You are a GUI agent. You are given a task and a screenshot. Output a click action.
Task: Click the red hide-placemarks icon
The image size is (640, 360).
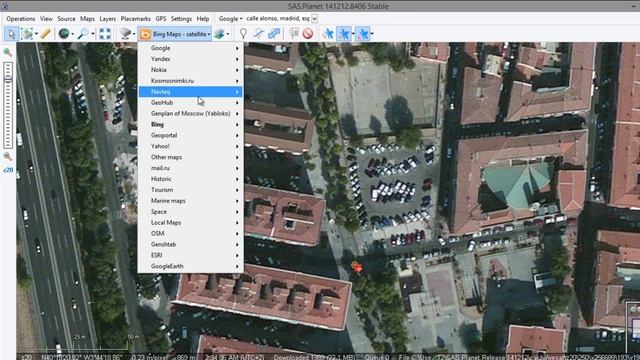(x=308, y=34)
